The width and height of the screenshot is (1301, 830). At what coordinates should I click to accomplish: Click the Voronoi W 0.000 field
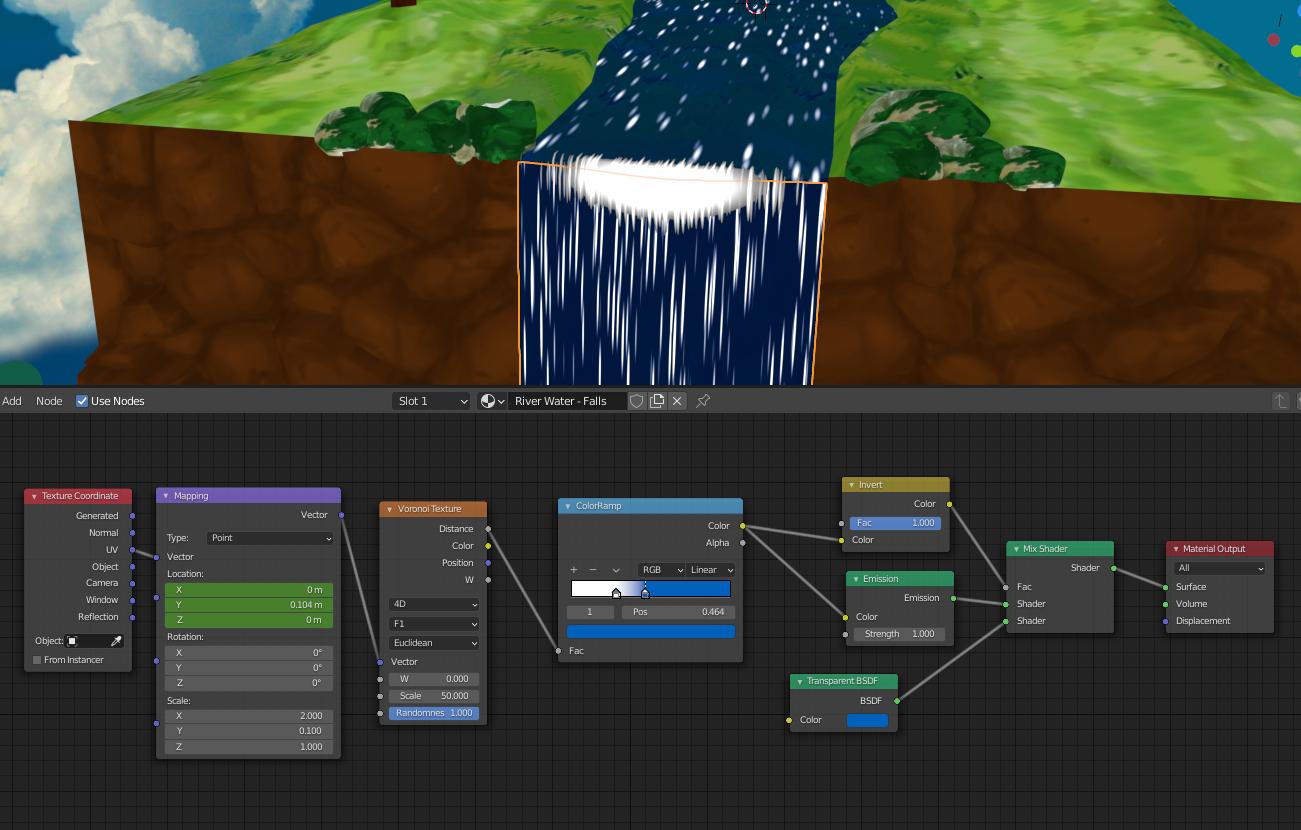point(434,679)
